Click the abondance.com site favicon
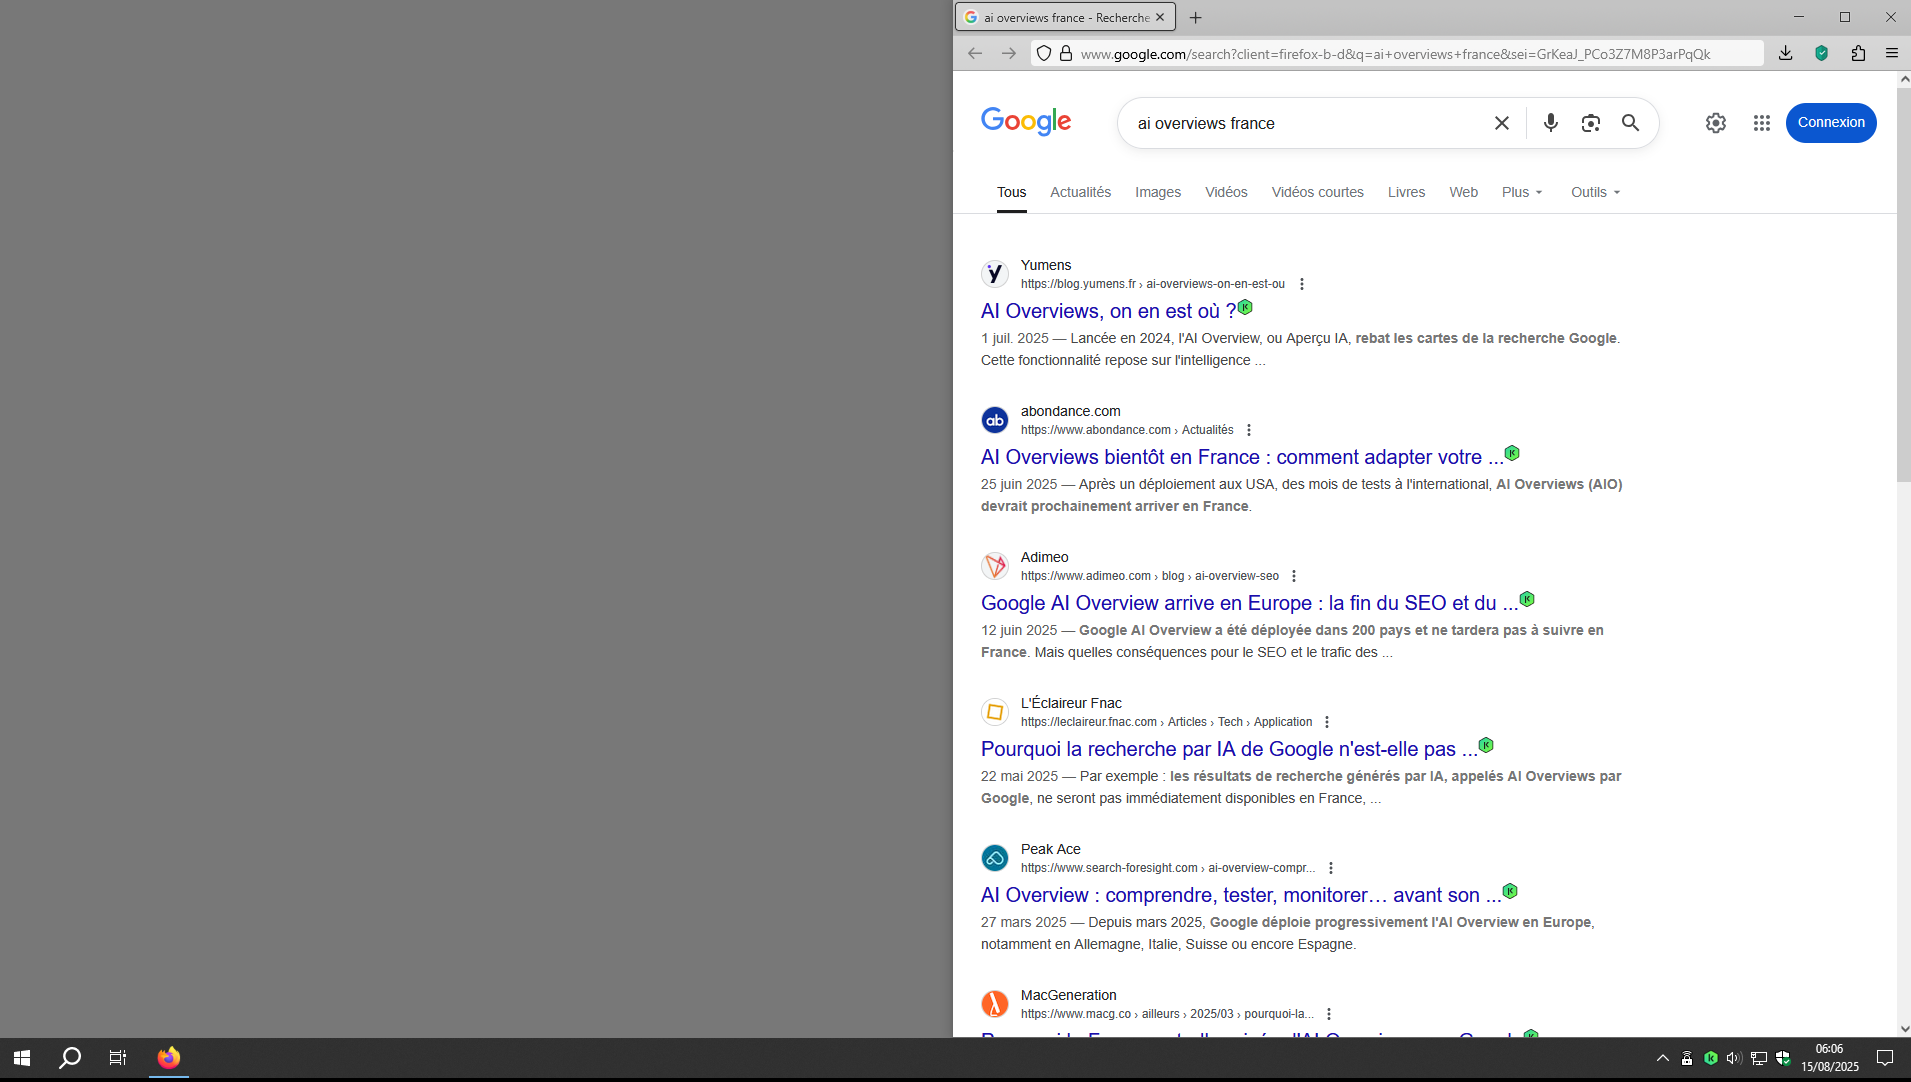Screen dimensions: 1911x1082 coord(995,420)
